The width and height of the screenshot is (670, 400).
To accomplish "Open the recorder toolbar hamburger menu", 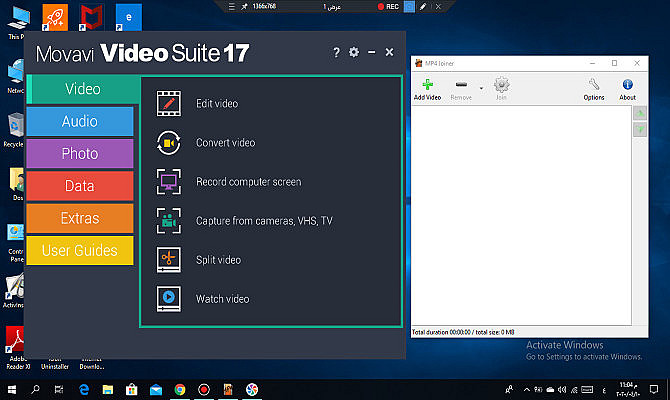I will (232, 6).
